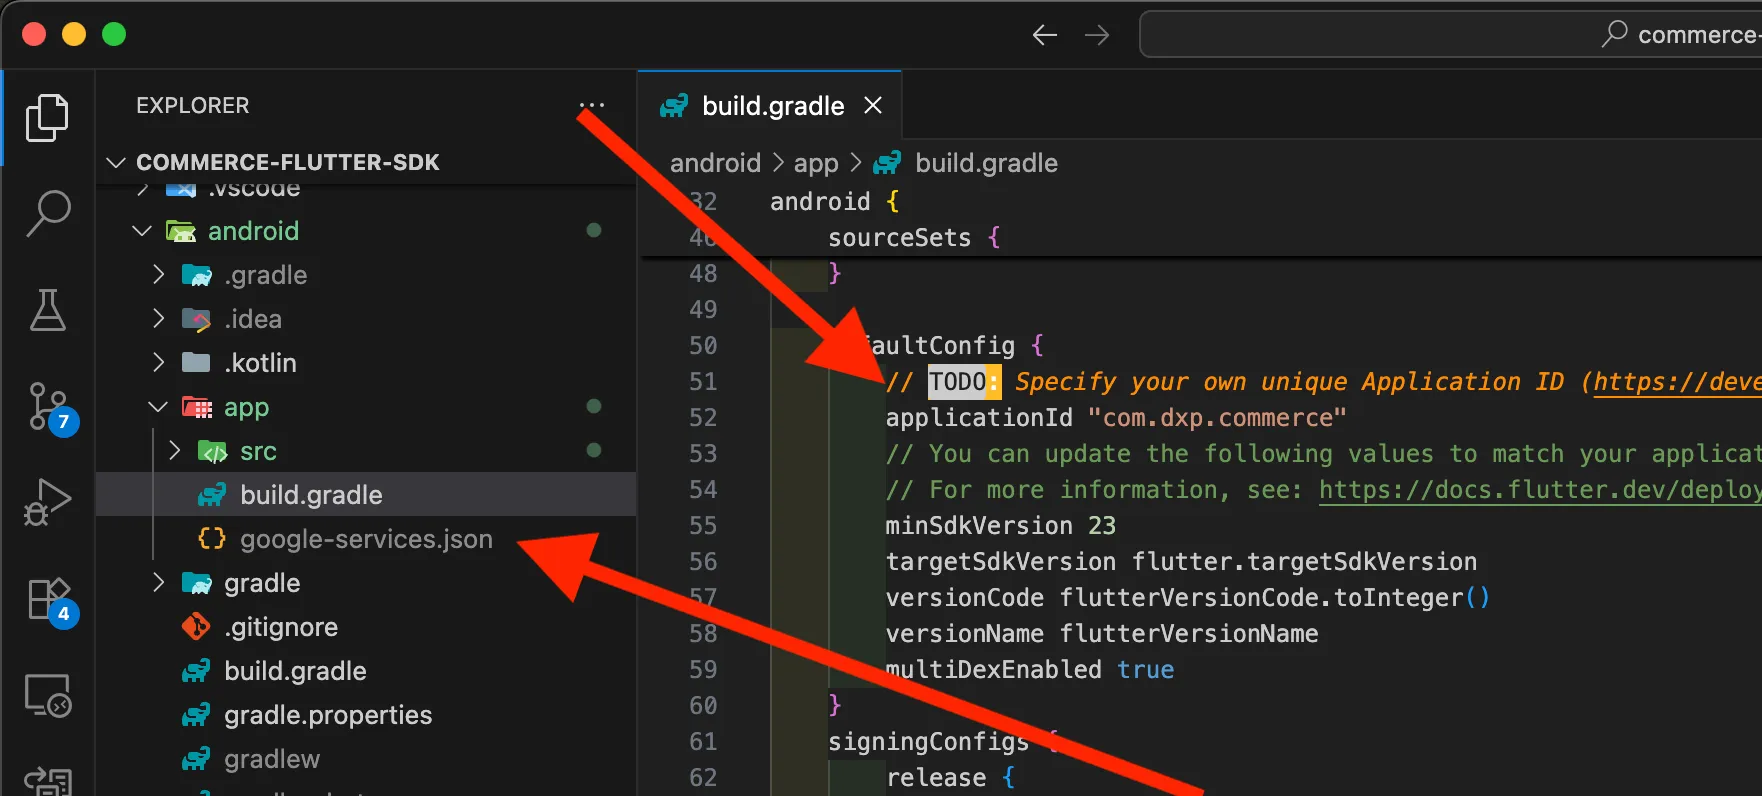Click the android breadcrumb segment
The image size is (1762, 796).
(x=715, y=163)
